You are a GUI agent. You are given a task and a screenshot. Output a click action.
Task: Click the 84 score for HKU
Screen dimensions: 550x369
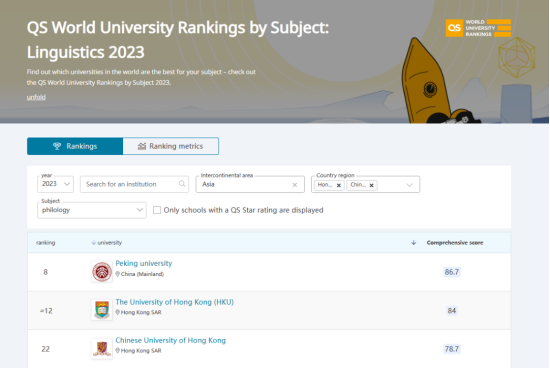tap(452, 310)
